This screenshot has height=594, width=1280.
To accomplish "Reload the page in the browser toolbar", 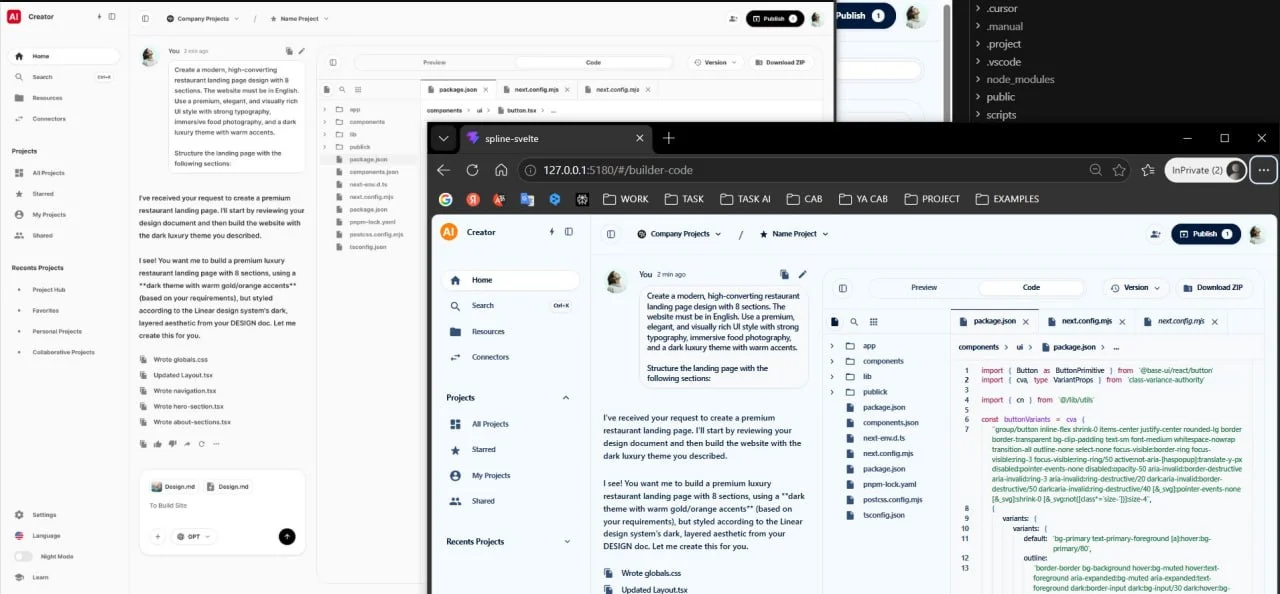I will click(472, 170).
